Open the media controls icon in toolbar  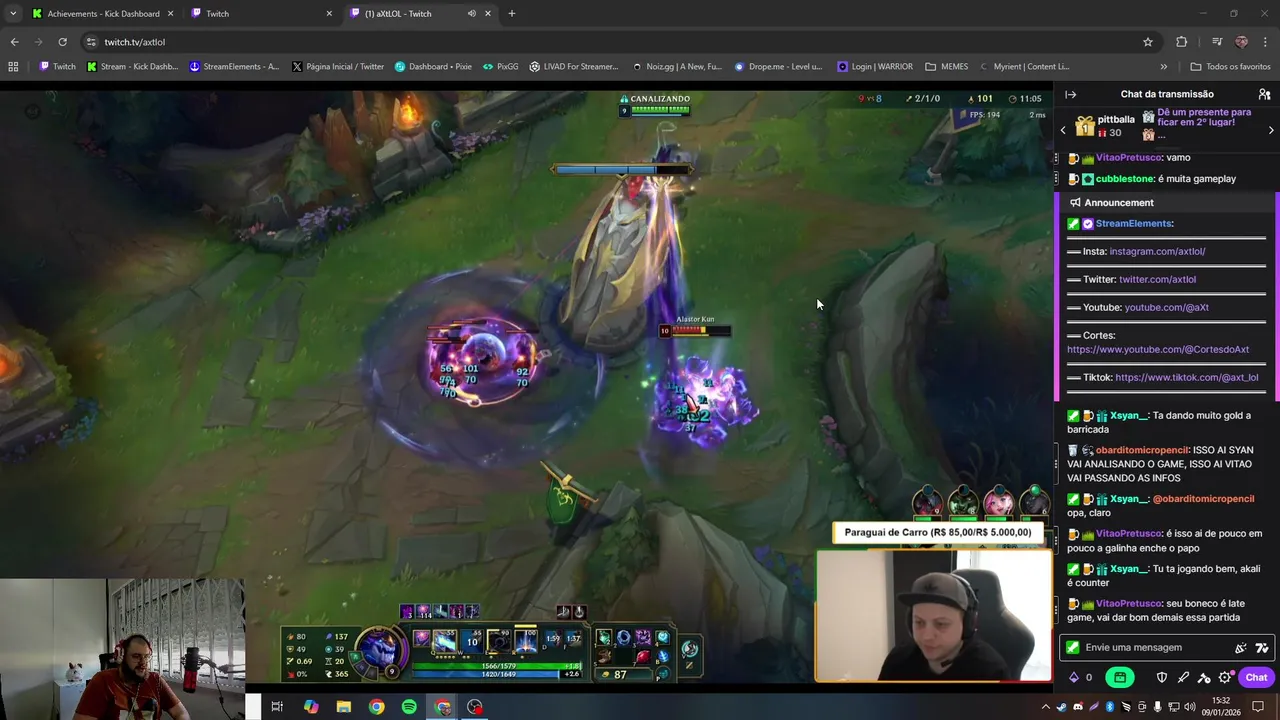tap(1217, 42)
